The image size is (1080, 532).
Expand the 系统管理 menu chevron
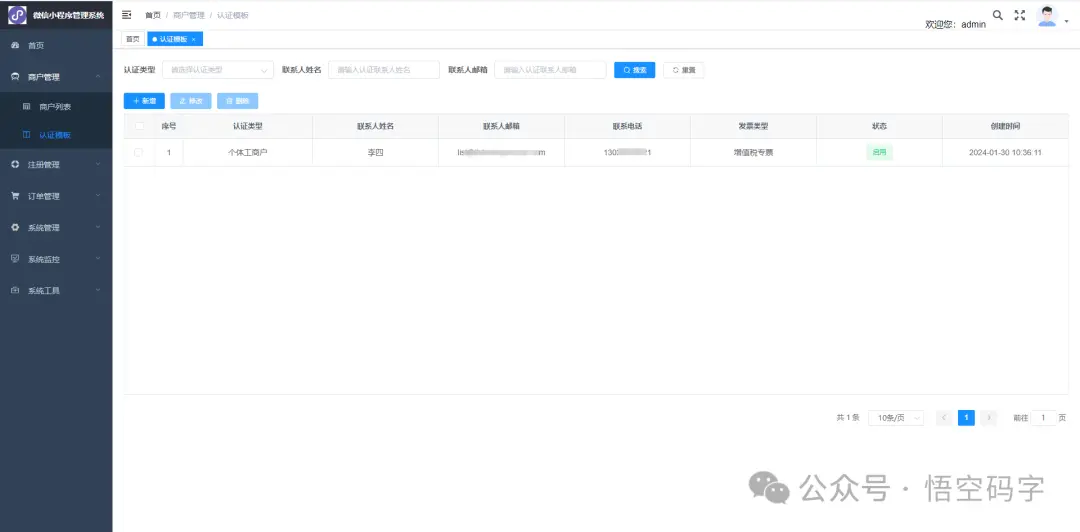pos(98,227)
